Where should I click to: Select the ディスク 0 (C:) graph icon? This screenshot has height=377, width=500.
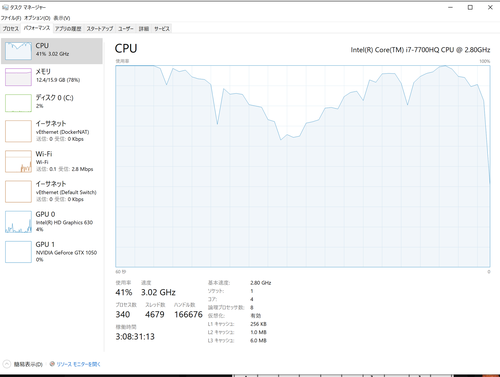[x=18, y=103]
